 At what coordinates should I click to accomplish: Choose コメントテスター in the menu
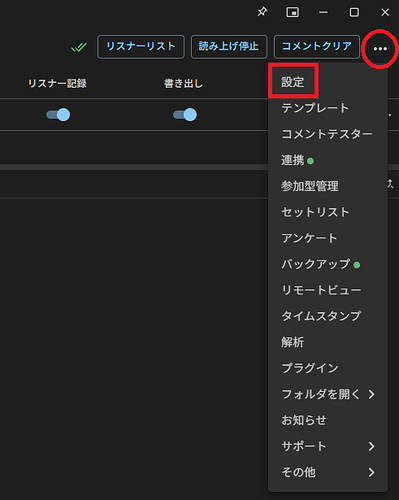click(x=328, y=134)
